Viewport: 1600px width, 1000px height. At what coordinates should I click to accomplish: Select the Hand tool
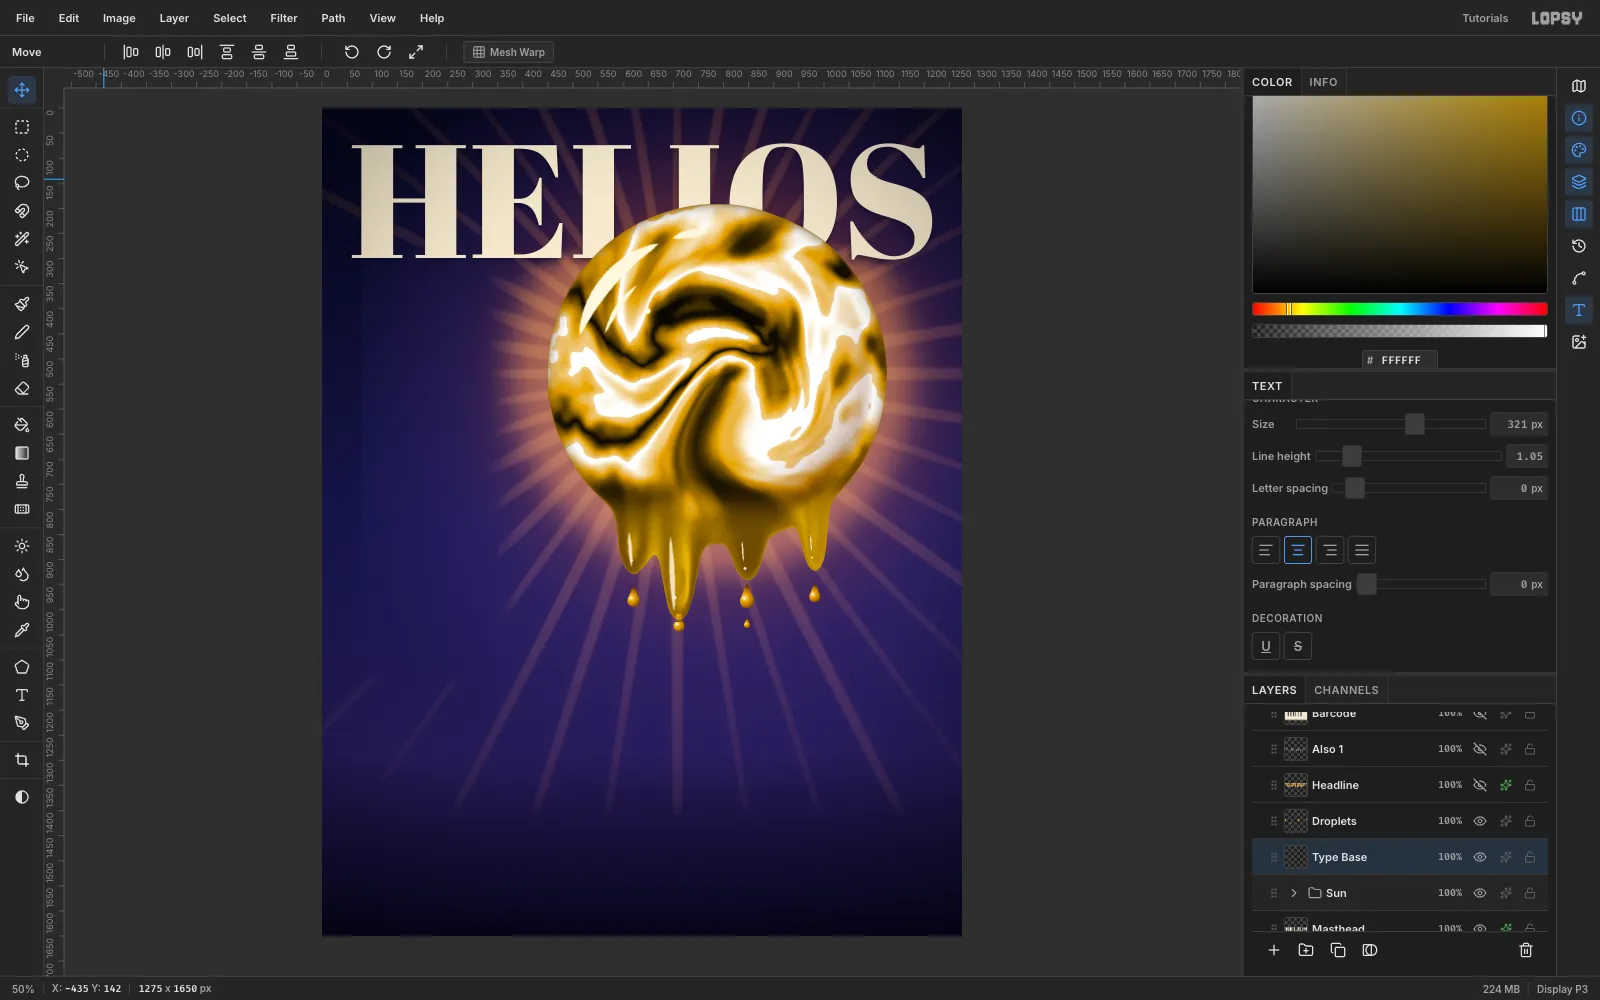point(22,602)
